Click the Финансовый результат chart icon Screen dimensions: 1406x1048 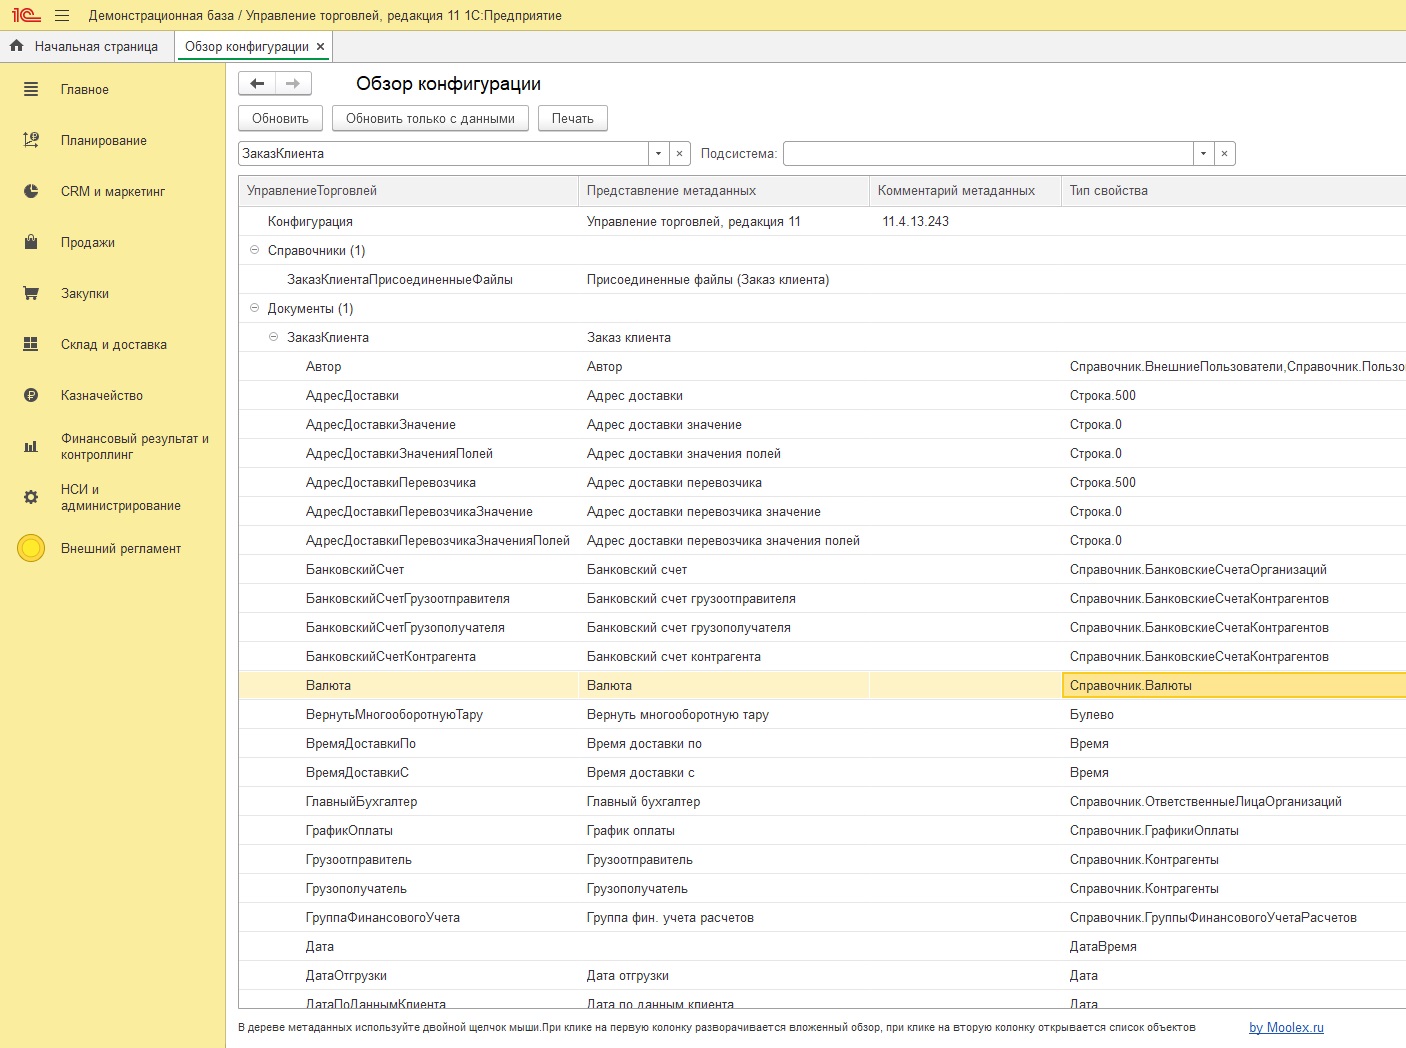tap(31, 446)
